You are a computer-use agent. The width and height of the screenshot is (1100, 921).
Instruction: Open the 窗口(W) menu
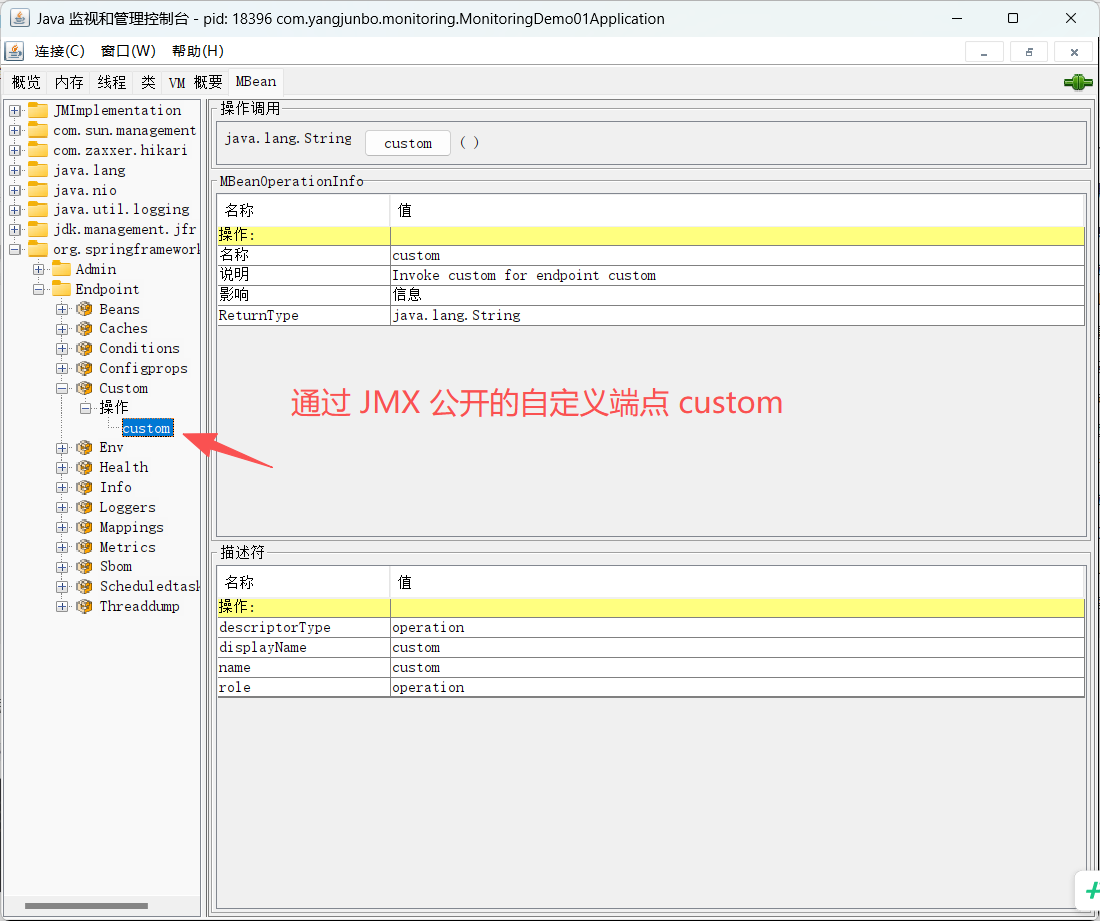click(128, 51)
